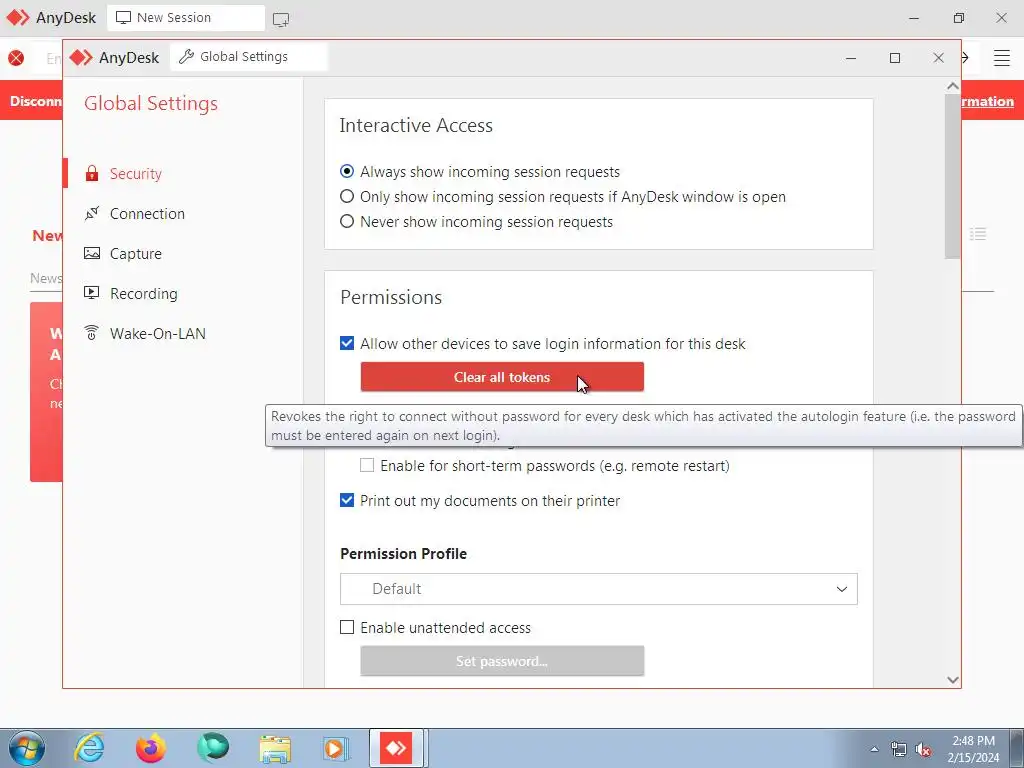Open the Connection settings section
The height and width of the screenshot is (768, 1024).
[147, 214]
